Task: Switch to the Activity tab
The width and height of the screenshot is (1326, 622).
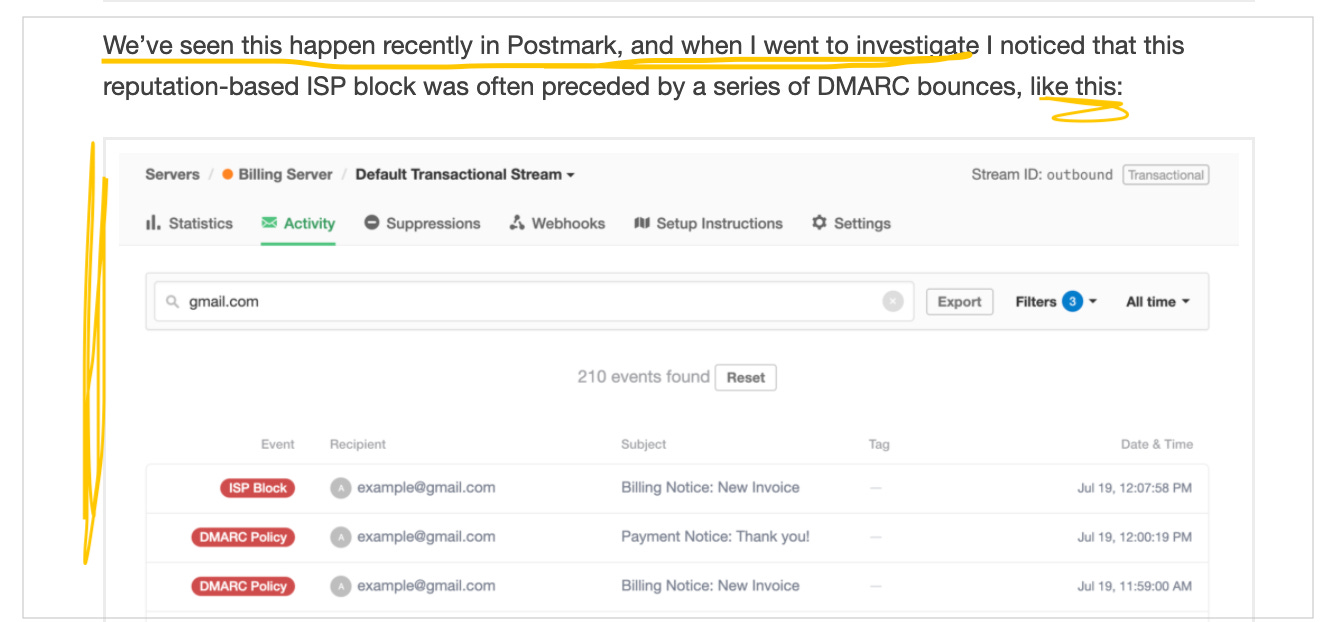Action: [298, 223]
